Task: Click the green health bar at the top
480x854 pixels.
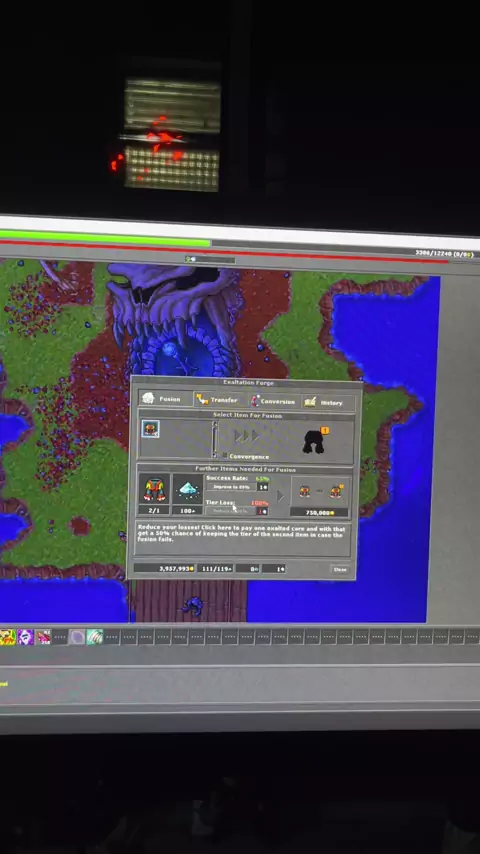Action: pyautogui.click(x=105, y=239)
